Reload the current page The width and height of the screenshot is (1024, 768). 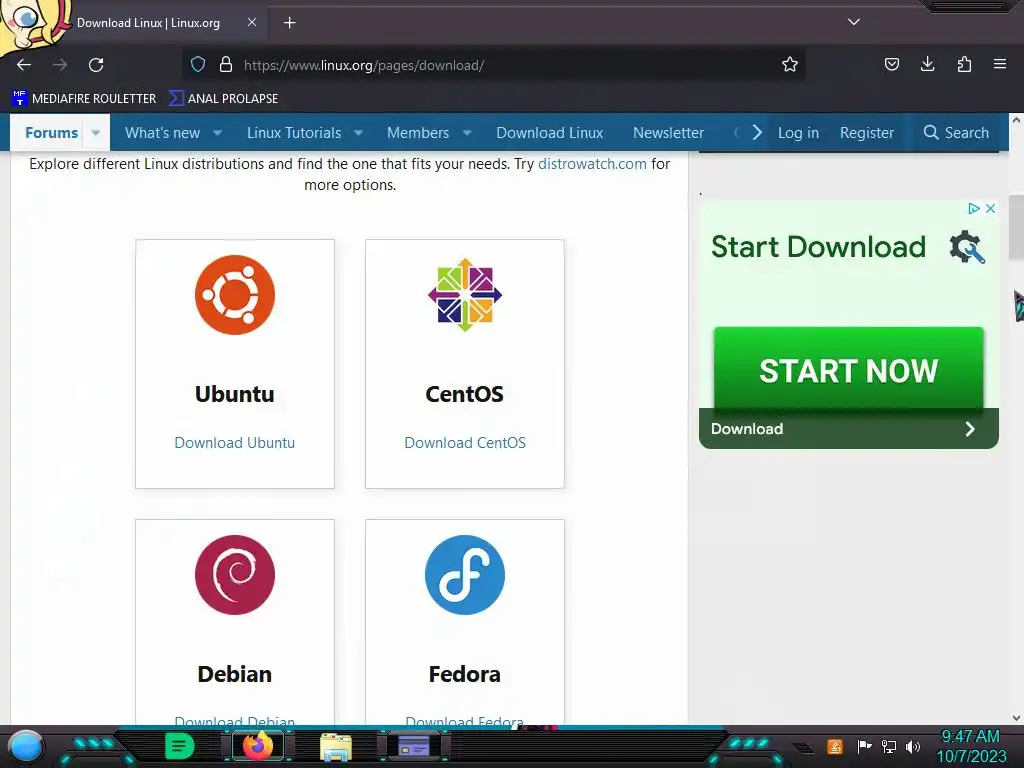[96, 65]
